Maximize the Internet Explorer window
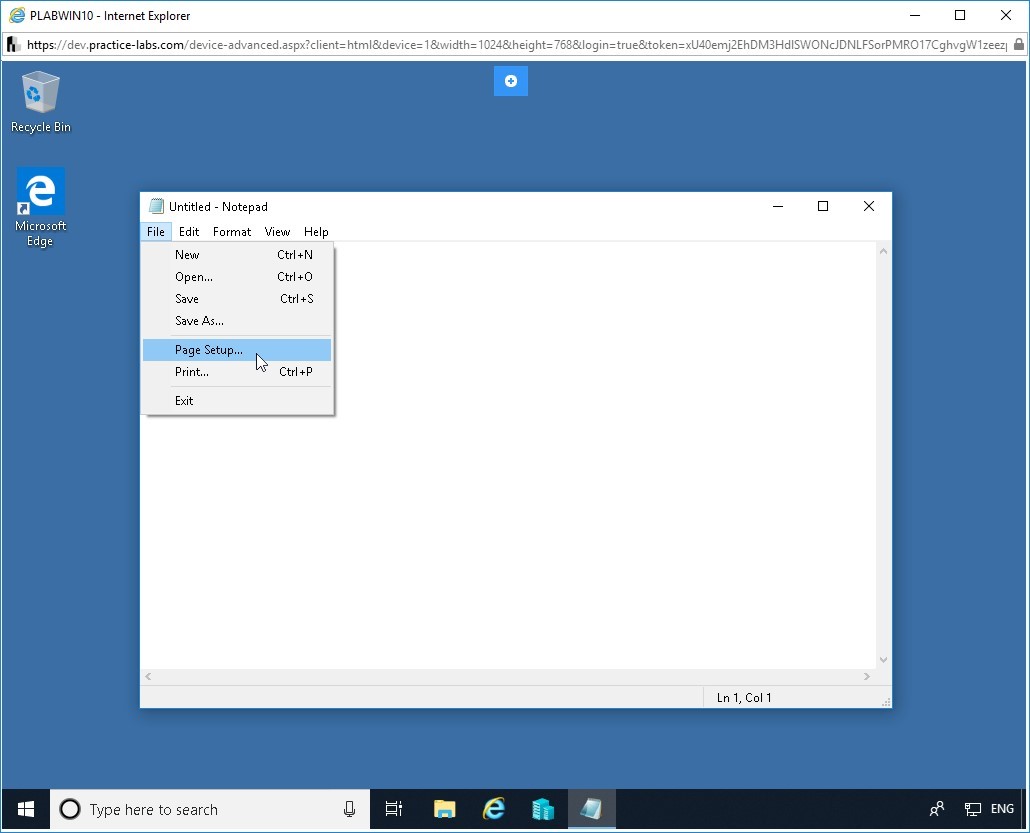The height and width of the screenshot is (833, 1030). click(x=960, y=15)
